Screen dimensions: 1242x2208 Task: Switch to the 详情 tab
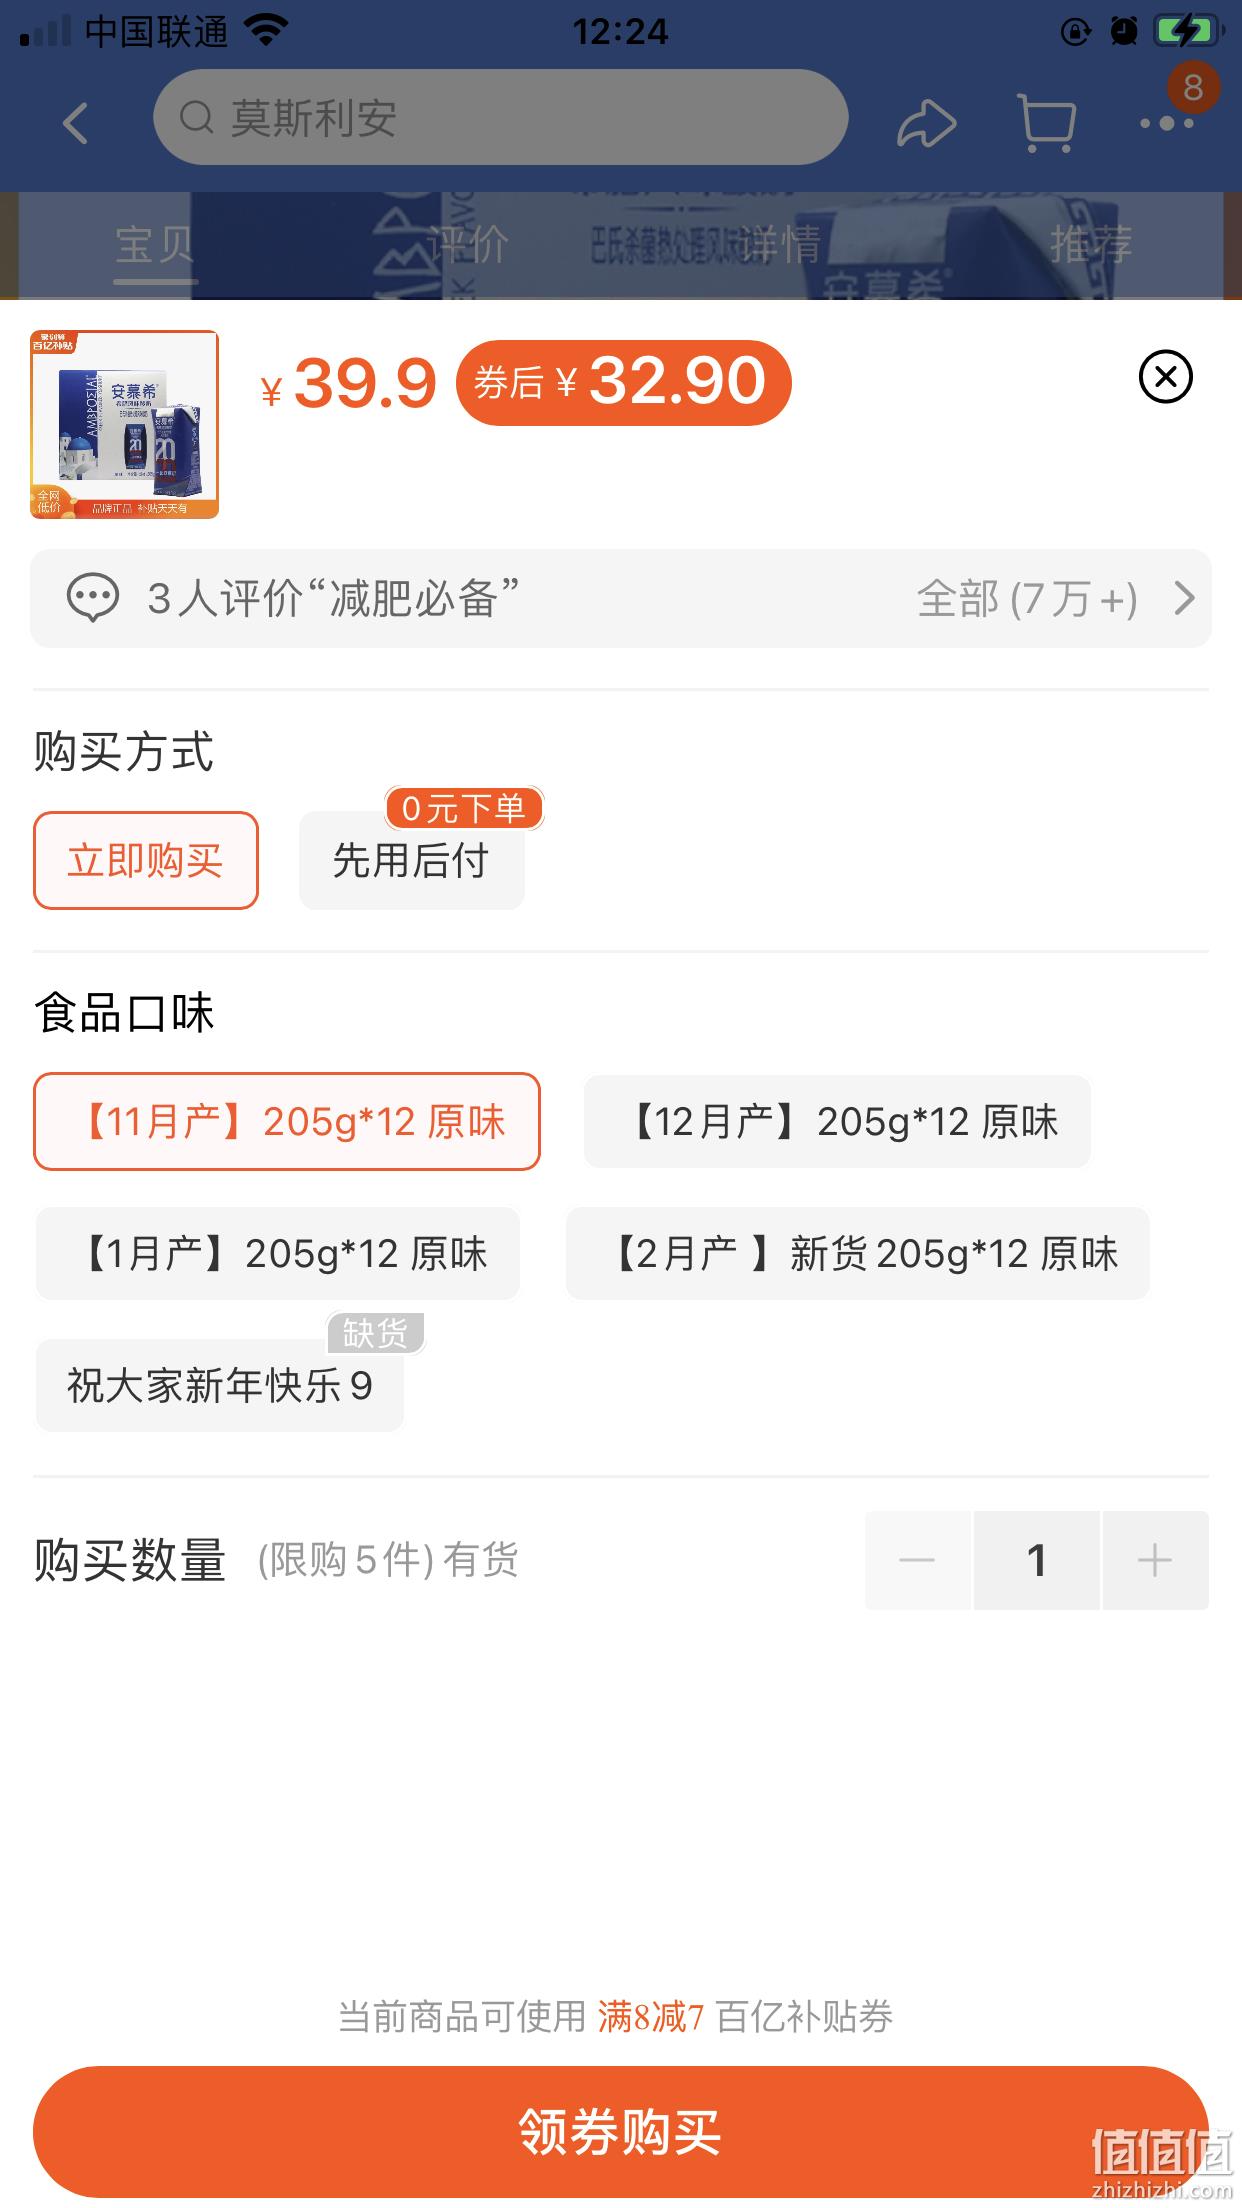point(780,244)
